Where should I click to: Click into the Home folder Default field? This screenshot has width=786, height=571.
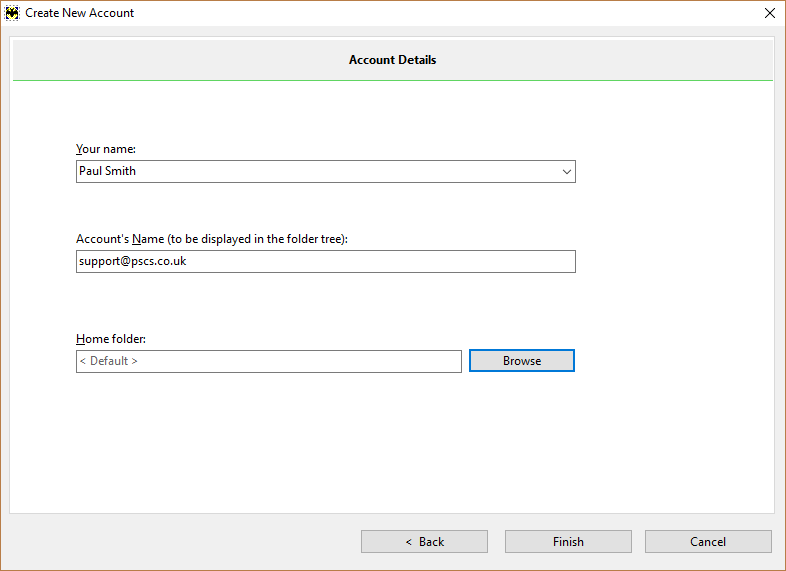(269, 361)
